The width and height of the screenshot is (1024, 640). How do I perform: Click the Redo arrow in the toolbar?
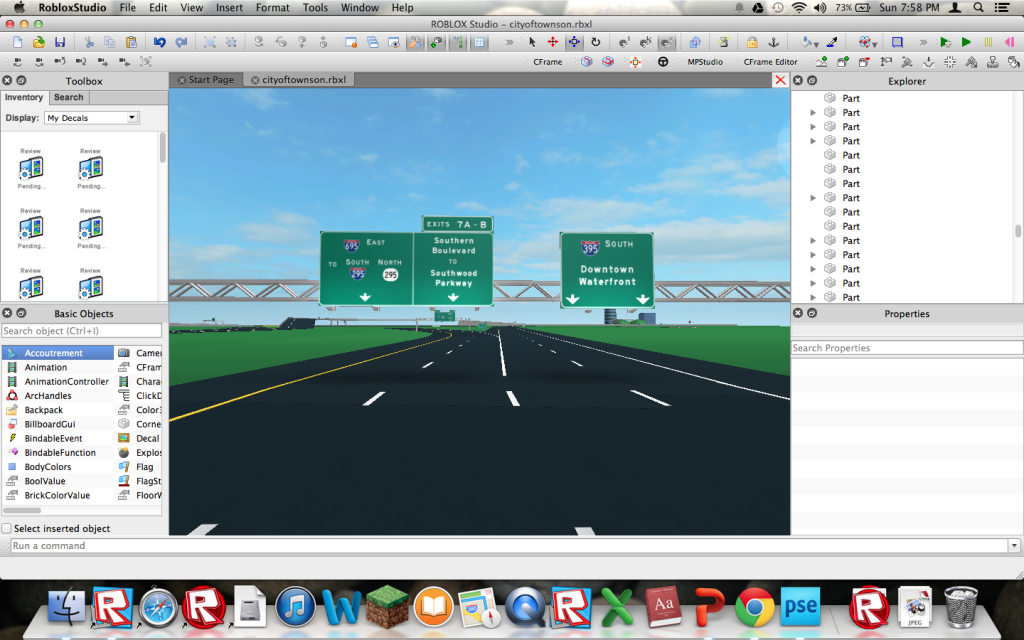pos(181,42)
